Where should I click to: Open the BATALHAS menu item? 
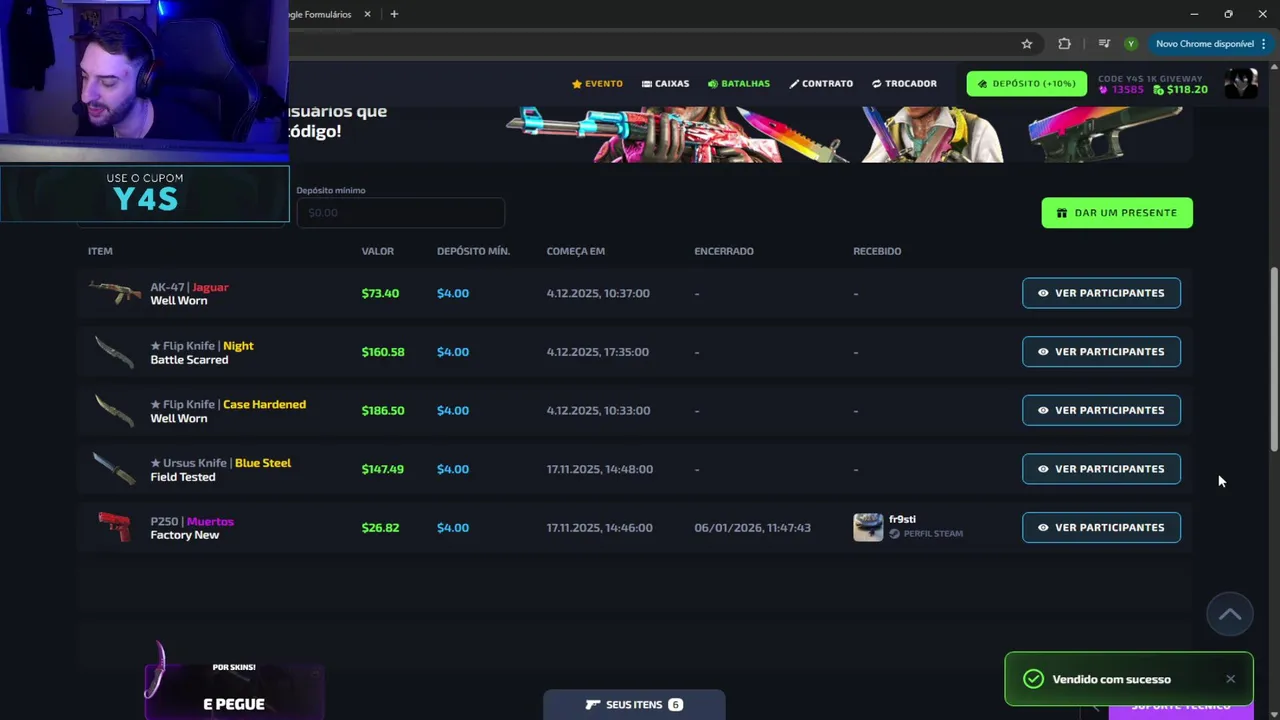pos(739,84)
